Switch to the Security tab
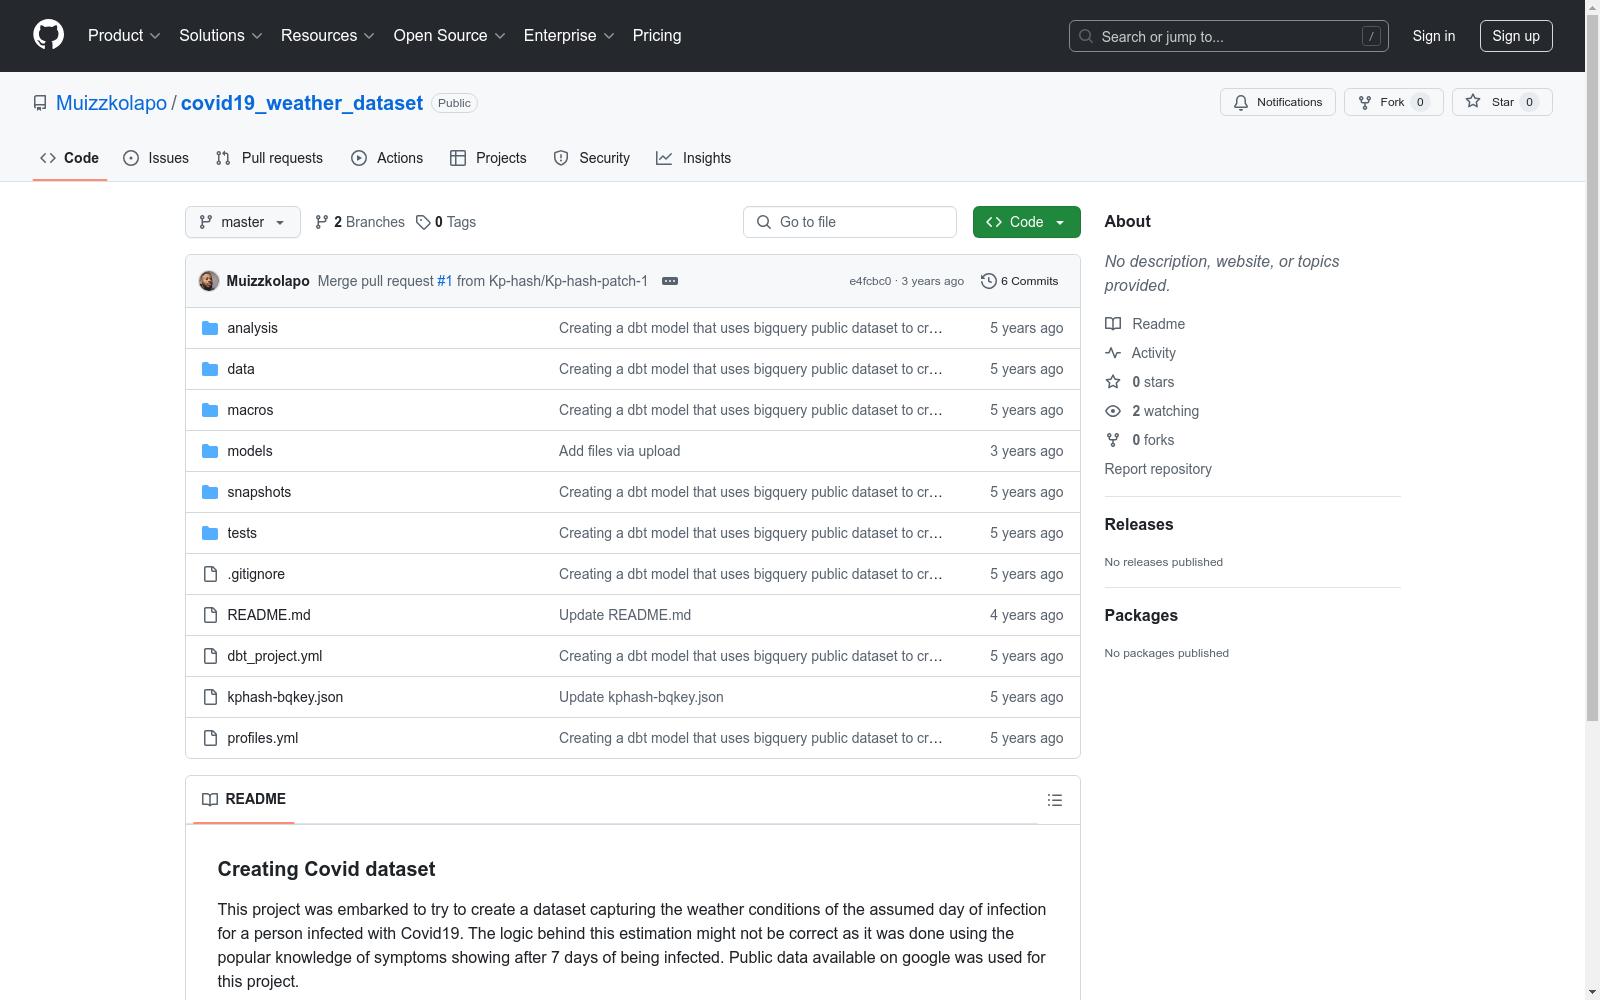Image resolution: width=1600 pixels, height=1000 pixels. tap(592, 158)
